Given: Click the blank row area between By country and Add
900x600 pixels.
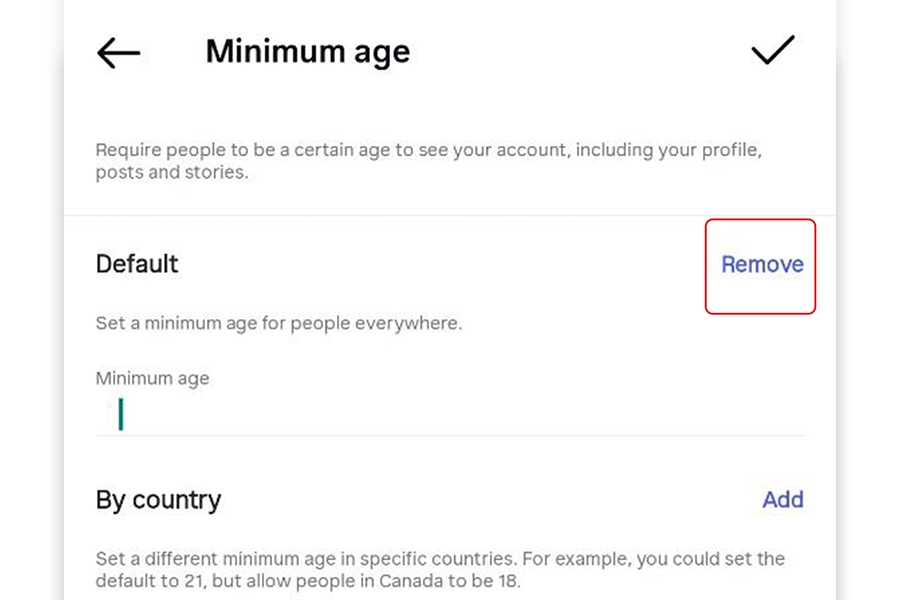Looking at the screenshot, I should 490,500.
